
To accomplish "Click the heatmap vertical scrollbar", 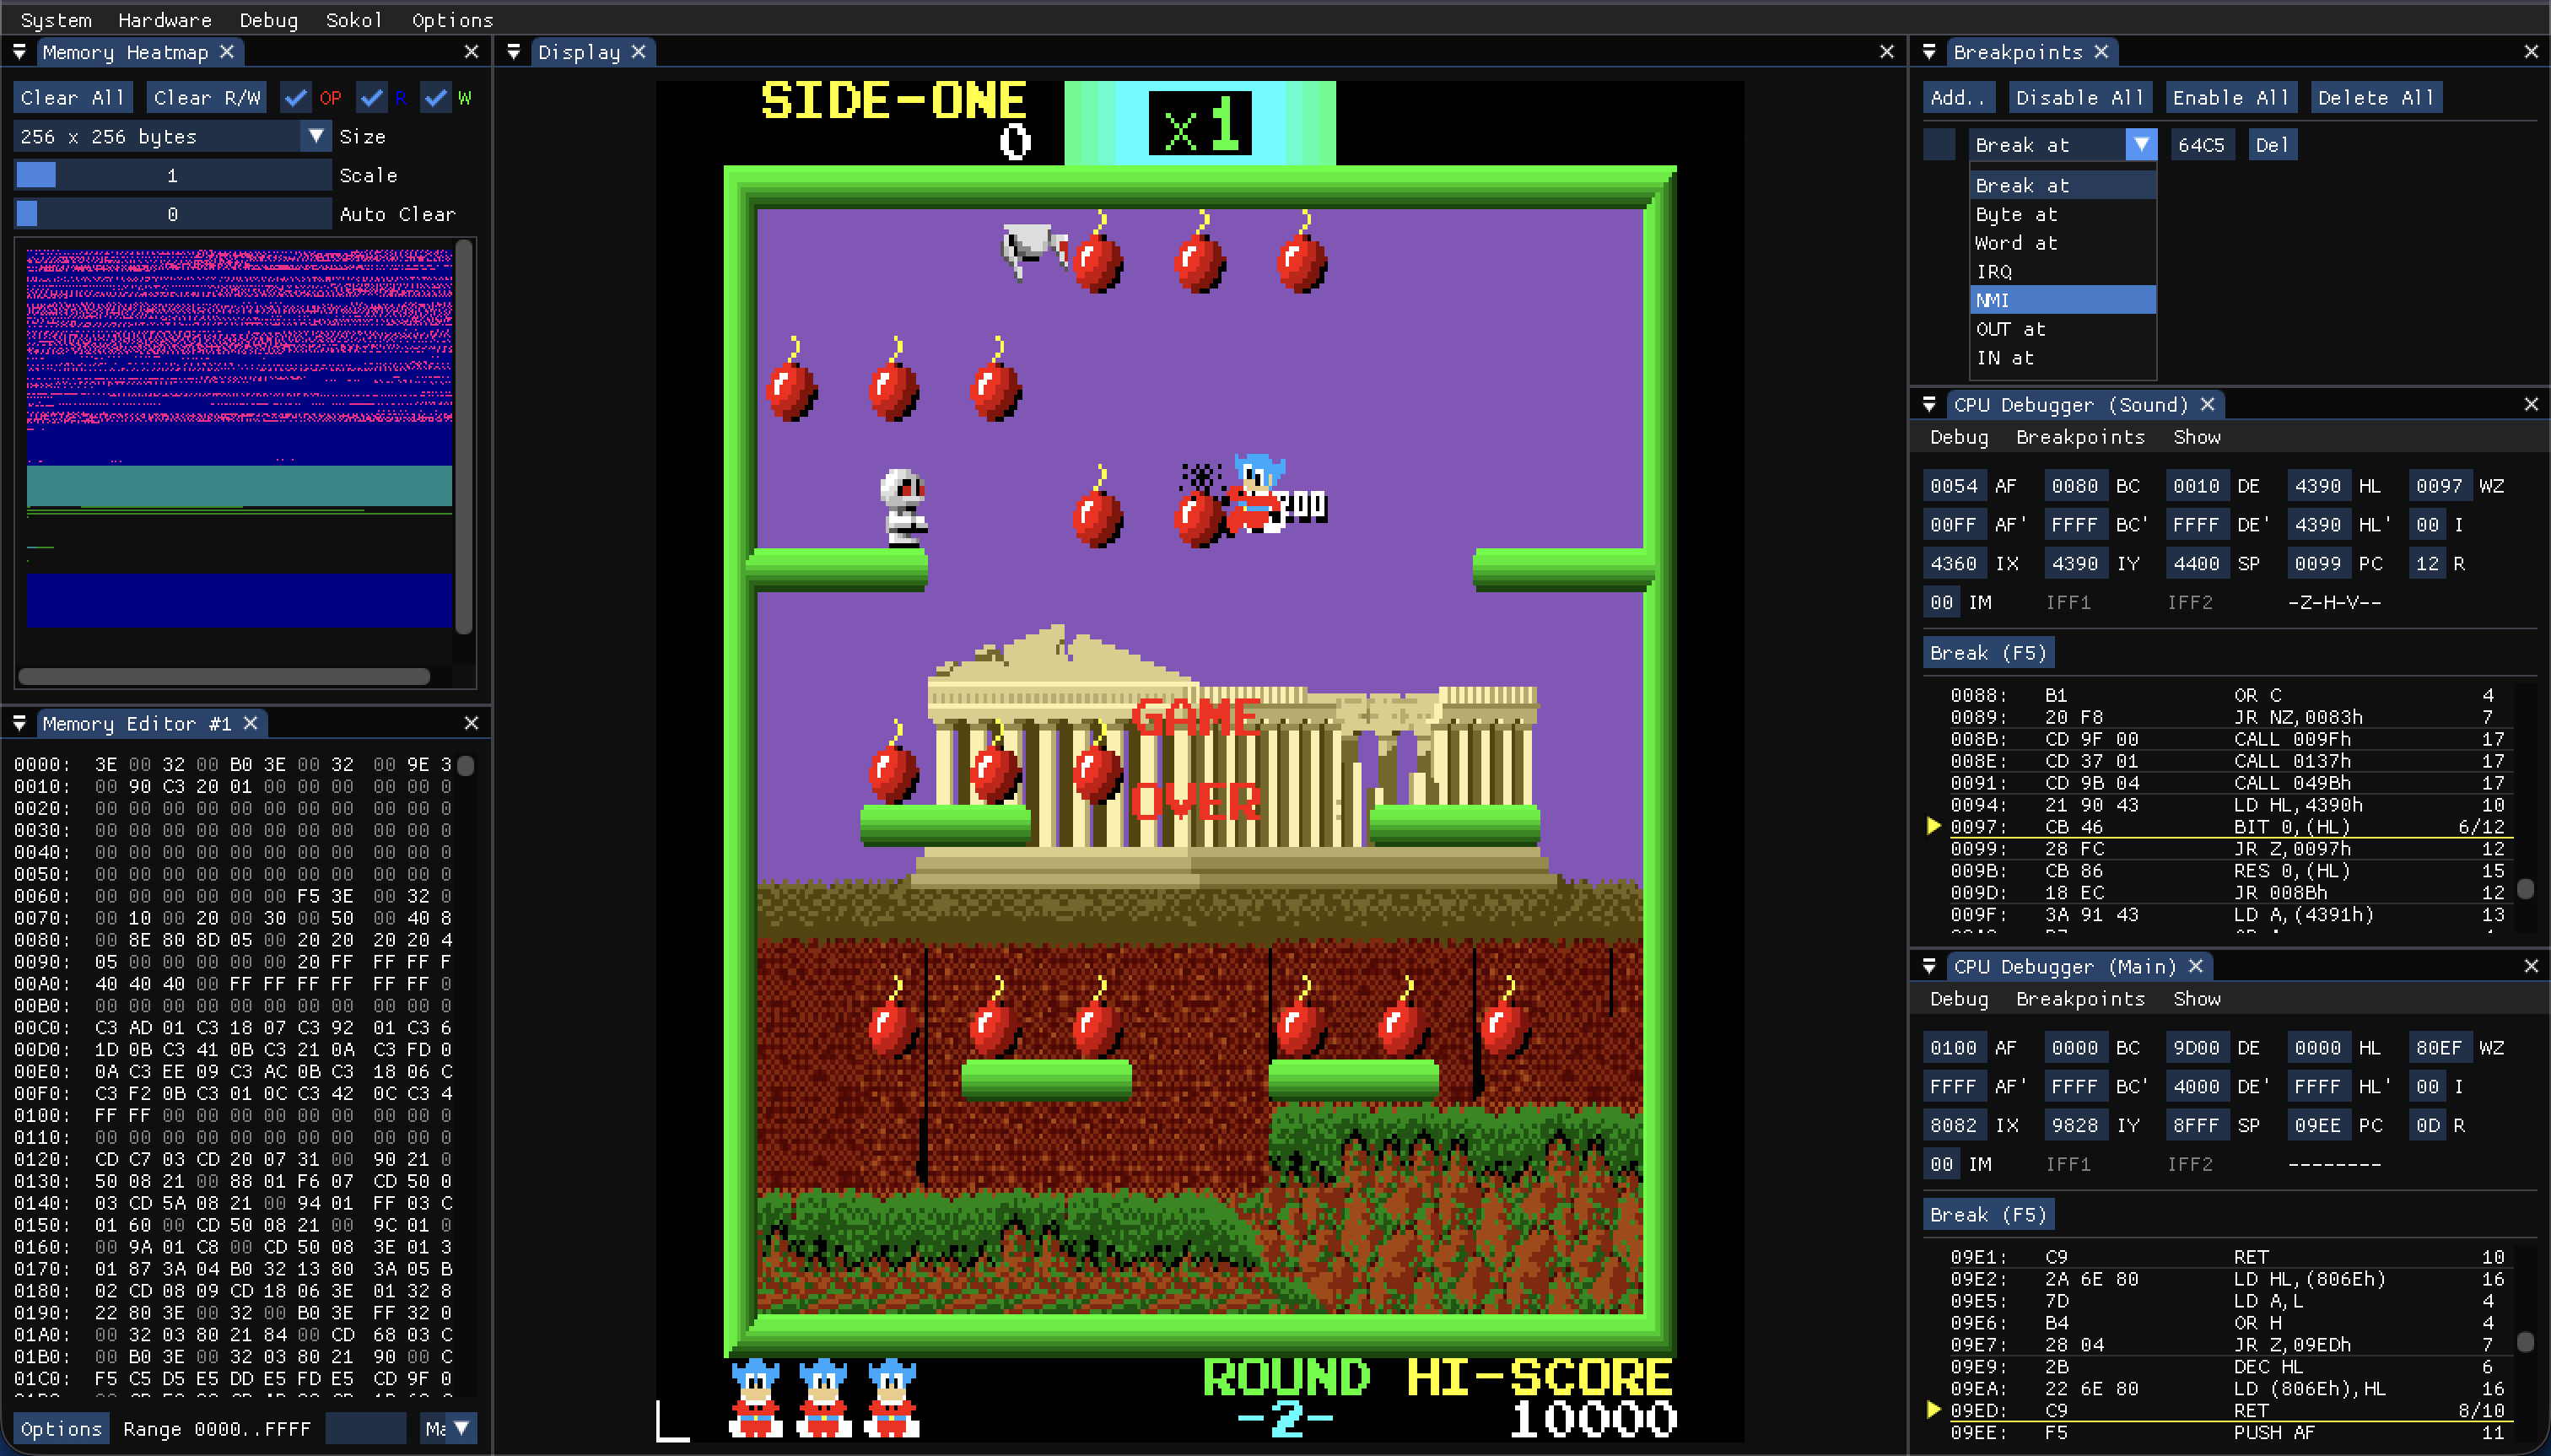I will pos(464,437).
